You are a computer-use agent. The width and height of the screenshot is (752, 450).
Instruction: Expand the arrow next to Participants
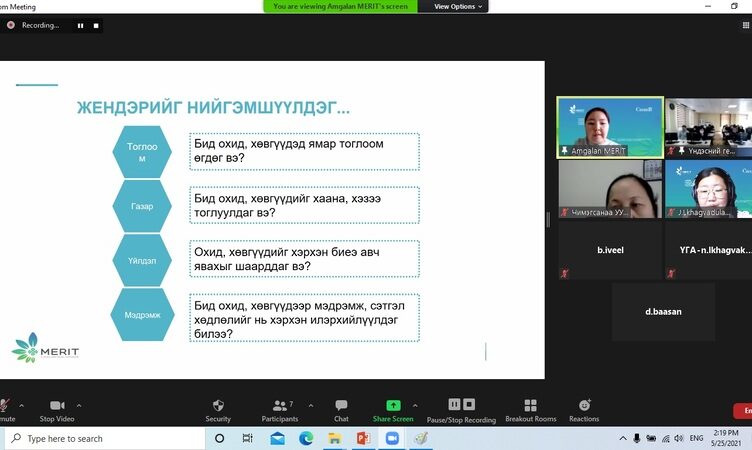(x=309, y=405)
